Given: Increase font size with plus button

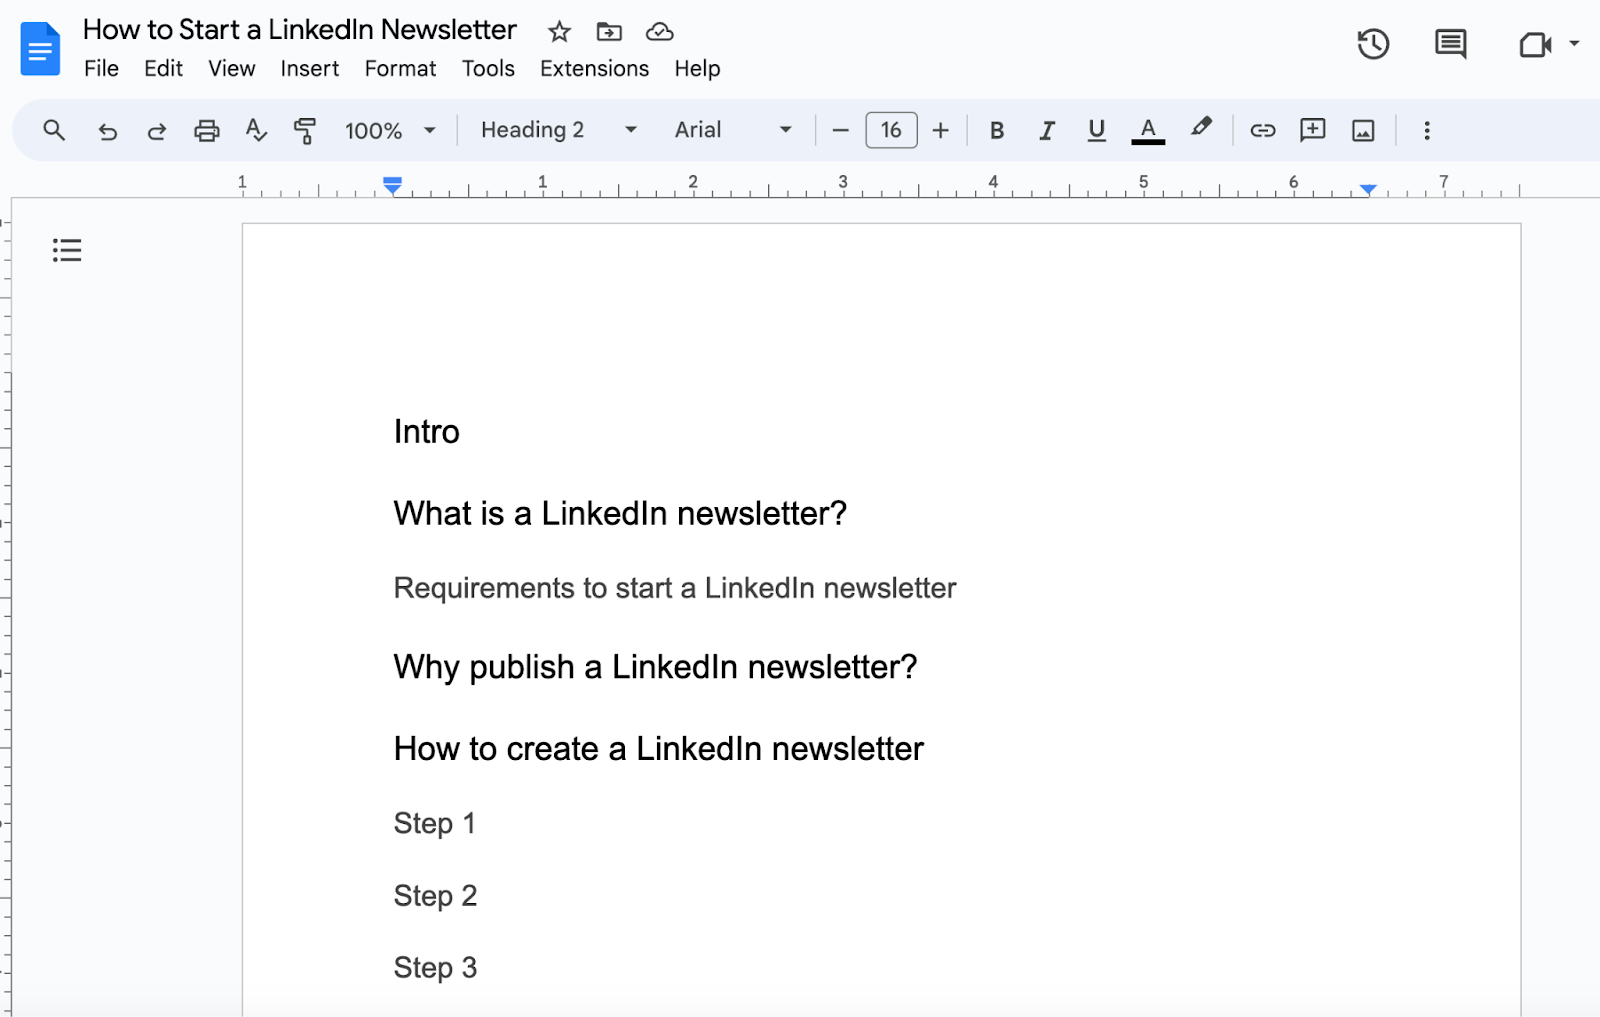Looking at the screenshot, I should [940, 131].
